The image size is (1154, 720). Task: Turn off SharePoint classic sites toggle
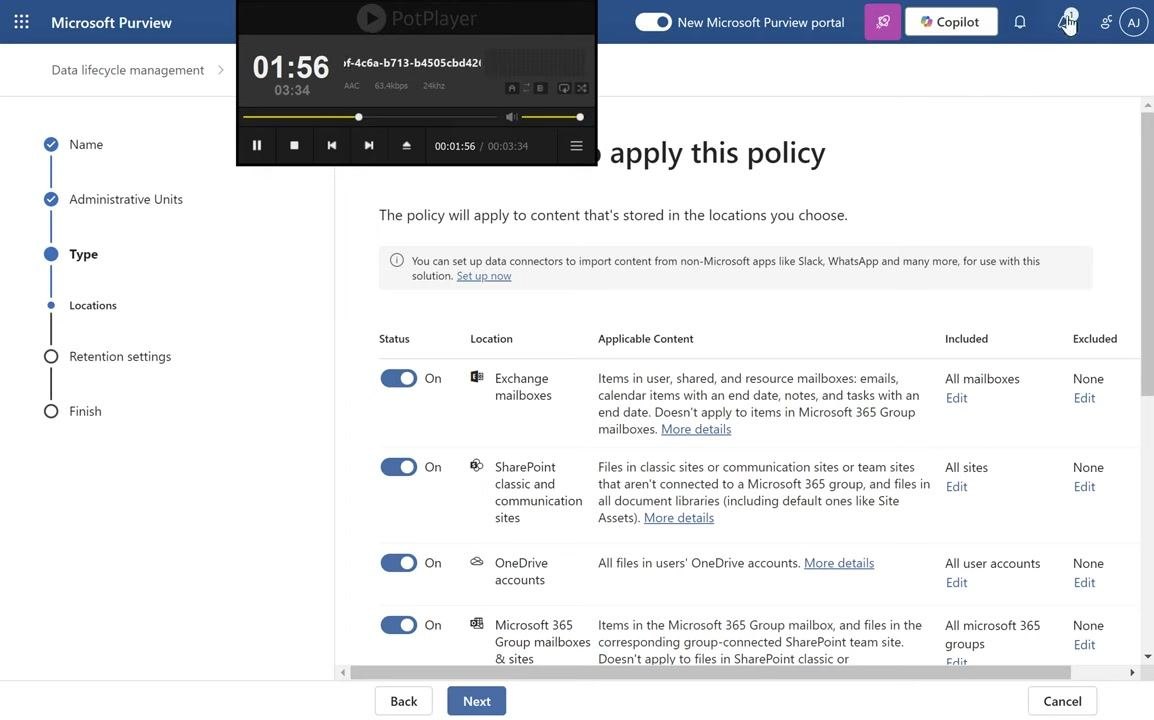click(x=398, y=467)
